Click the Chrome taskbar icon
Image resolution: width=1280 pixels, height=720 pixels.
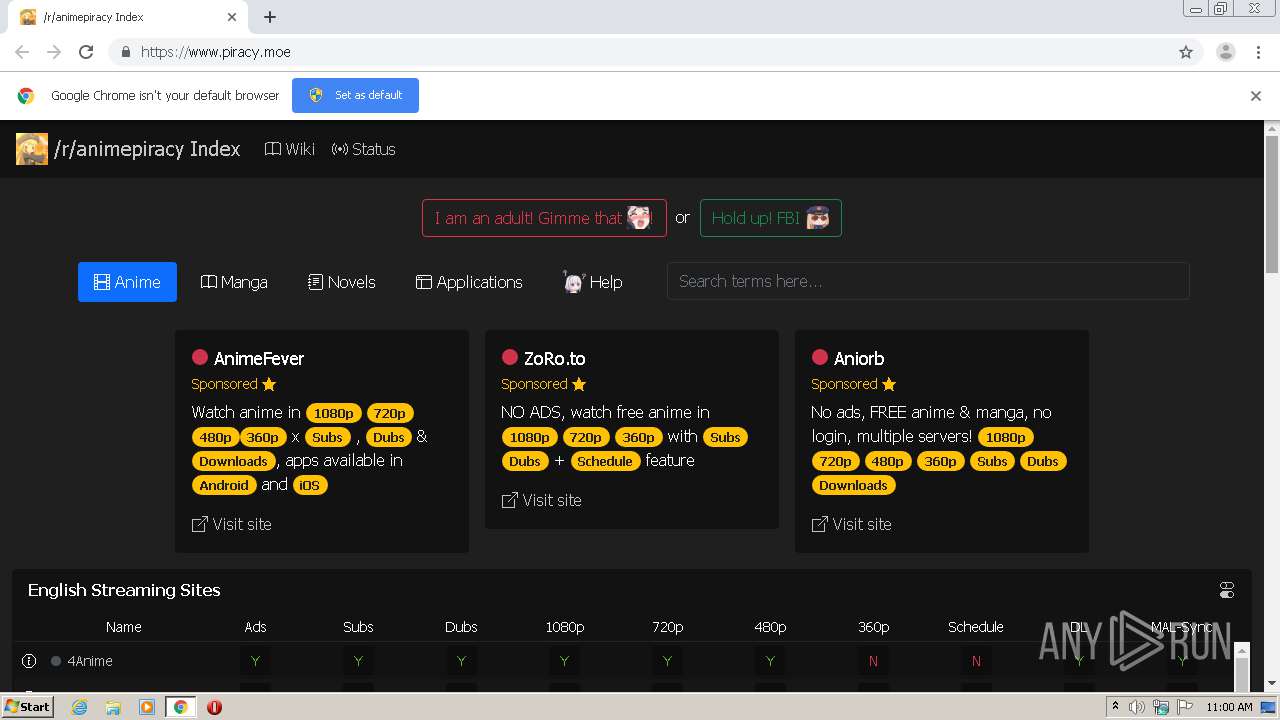pyautogui.click(x=180, y=707)
